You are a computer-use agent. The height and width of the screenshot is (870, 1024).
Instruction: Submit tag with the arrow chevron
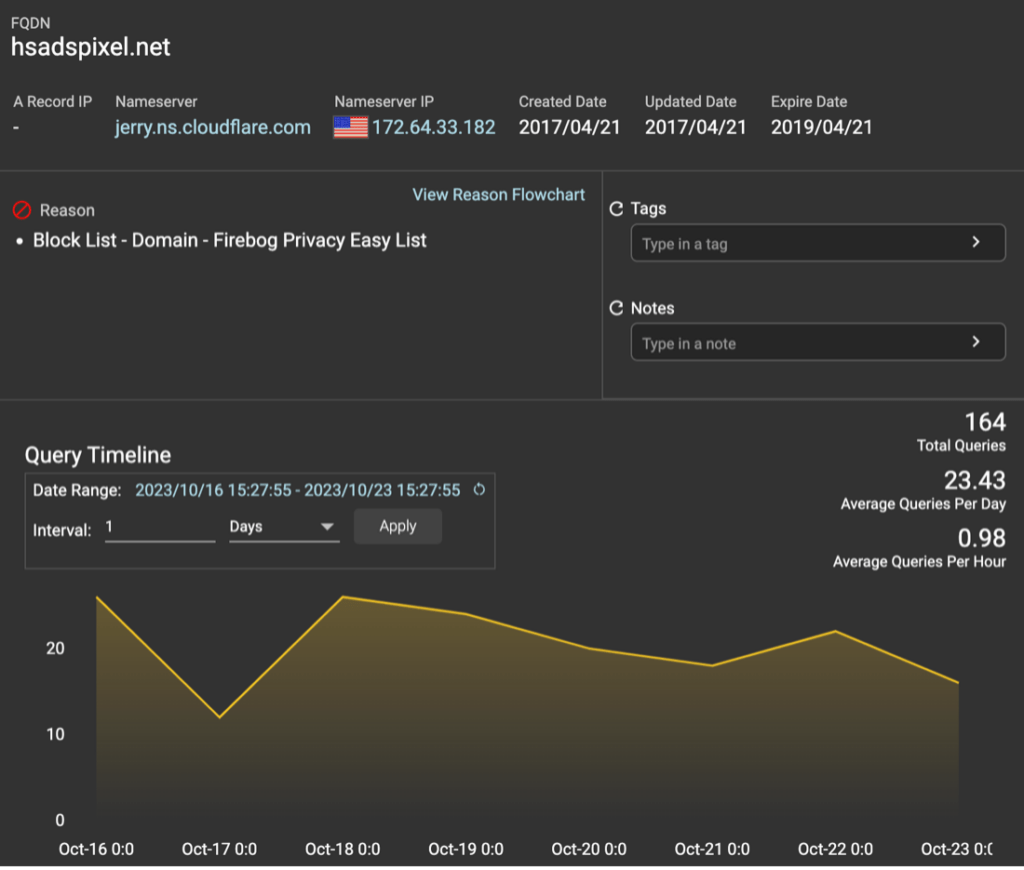[x=976, y=242]
